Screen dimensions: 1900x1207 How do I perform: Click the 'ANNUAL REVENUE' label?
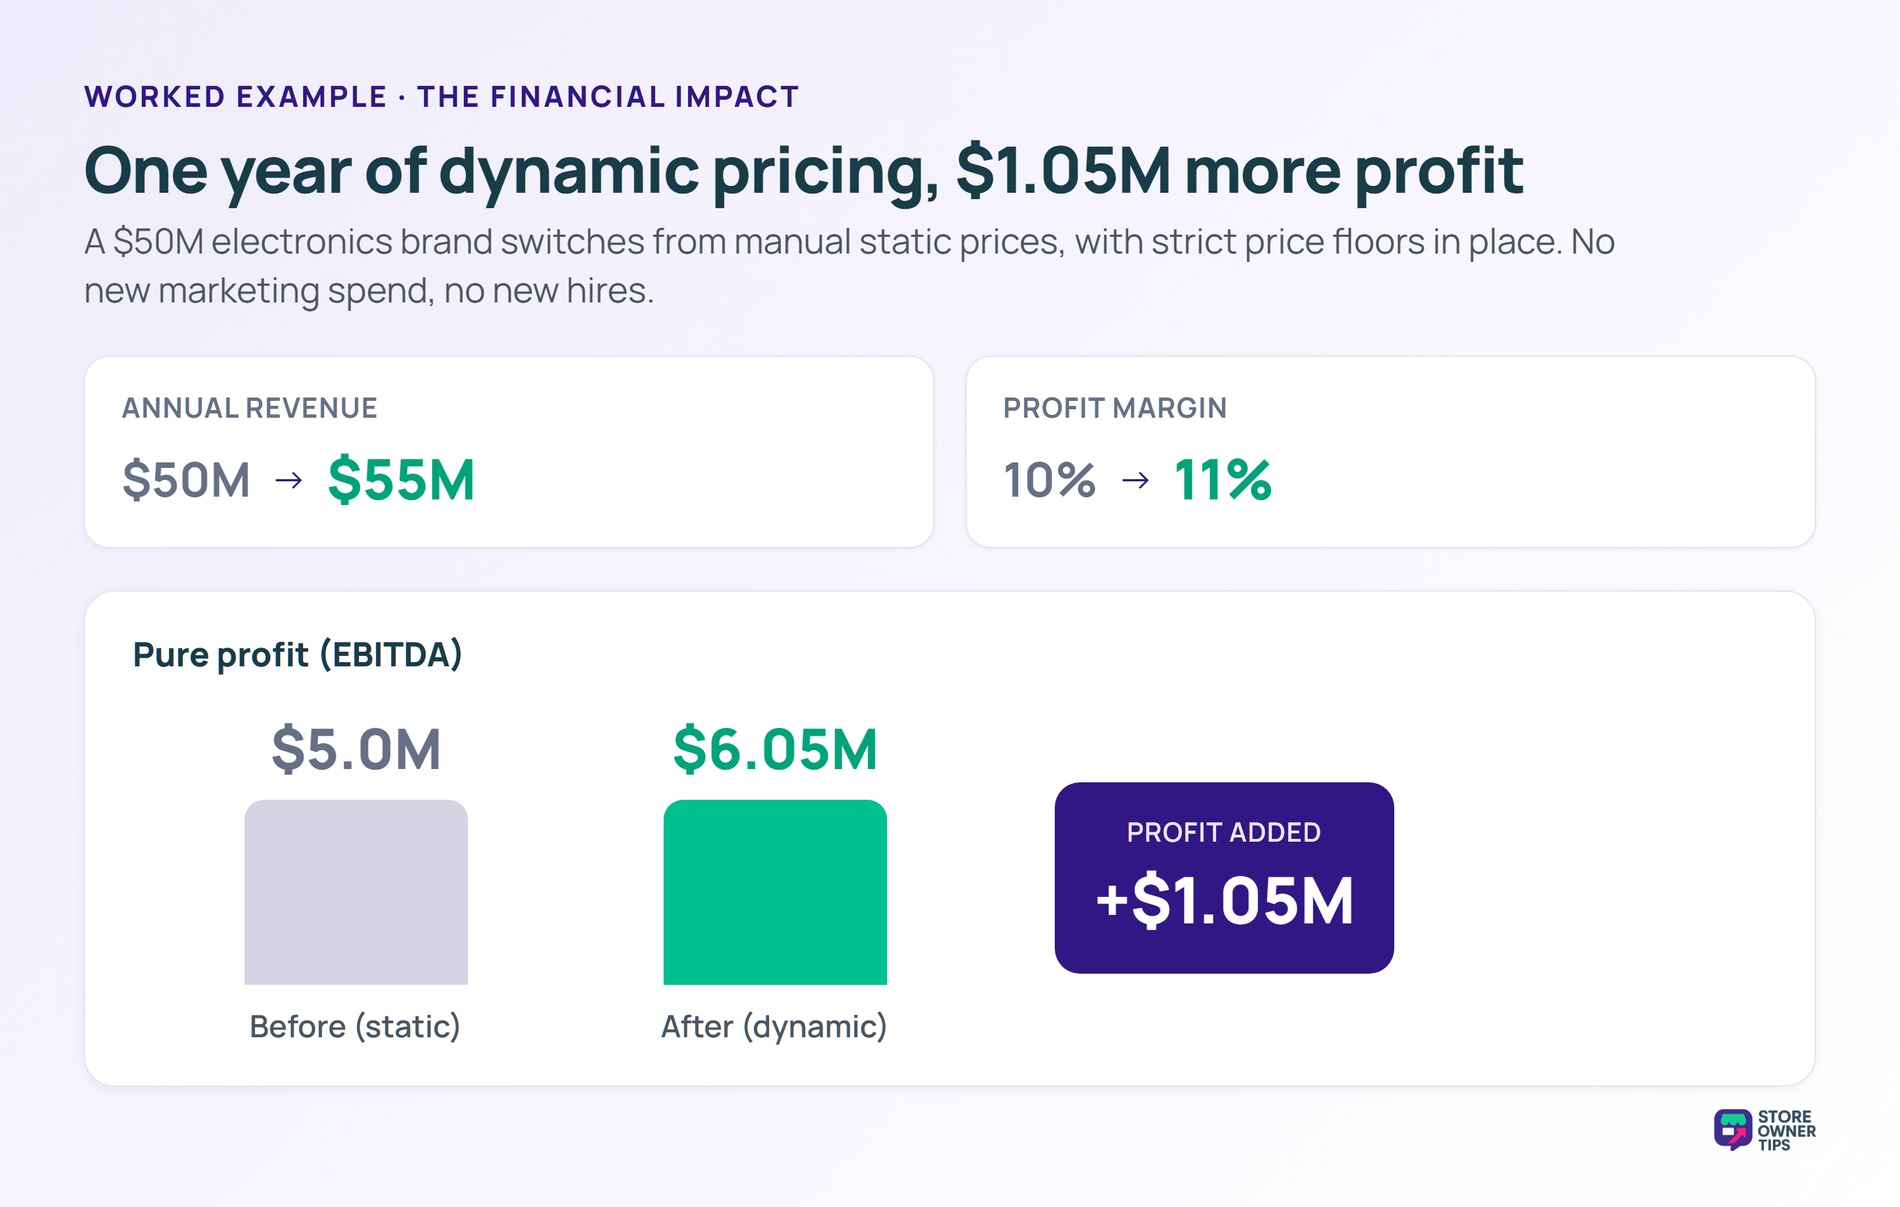(250, 408)
